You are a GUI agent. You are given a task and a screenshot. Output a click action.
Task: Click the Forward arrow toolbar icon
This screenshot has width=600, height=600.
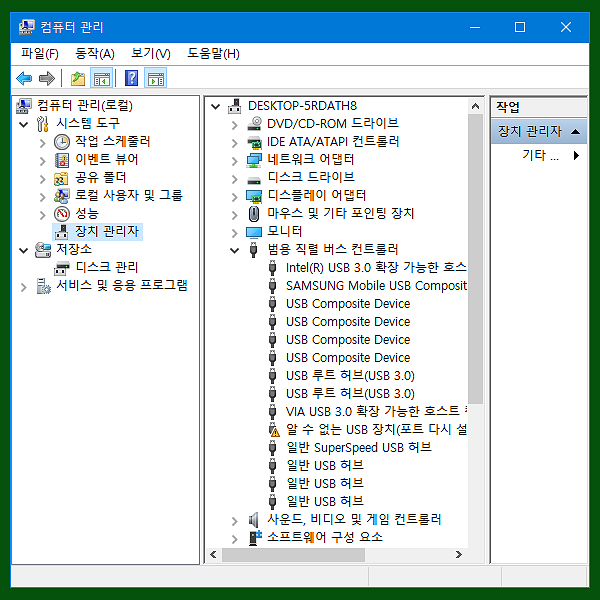tap(47, 78)
